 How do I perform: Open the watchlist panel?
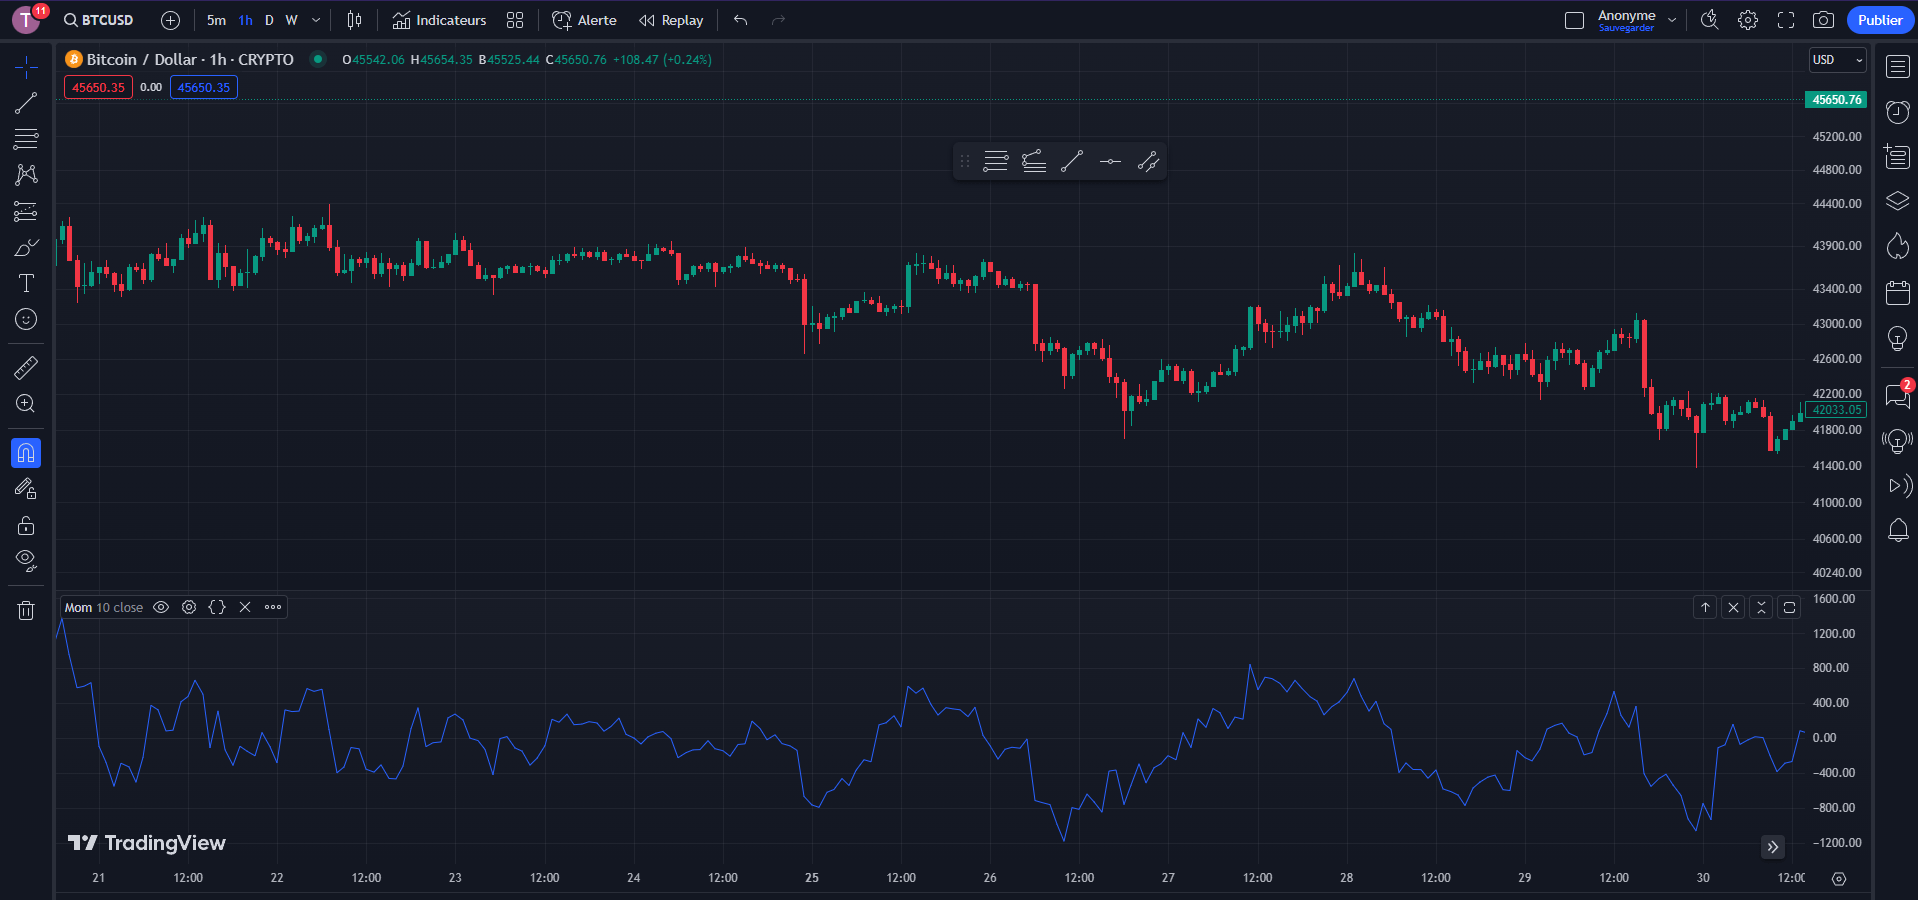[1896, 65]
